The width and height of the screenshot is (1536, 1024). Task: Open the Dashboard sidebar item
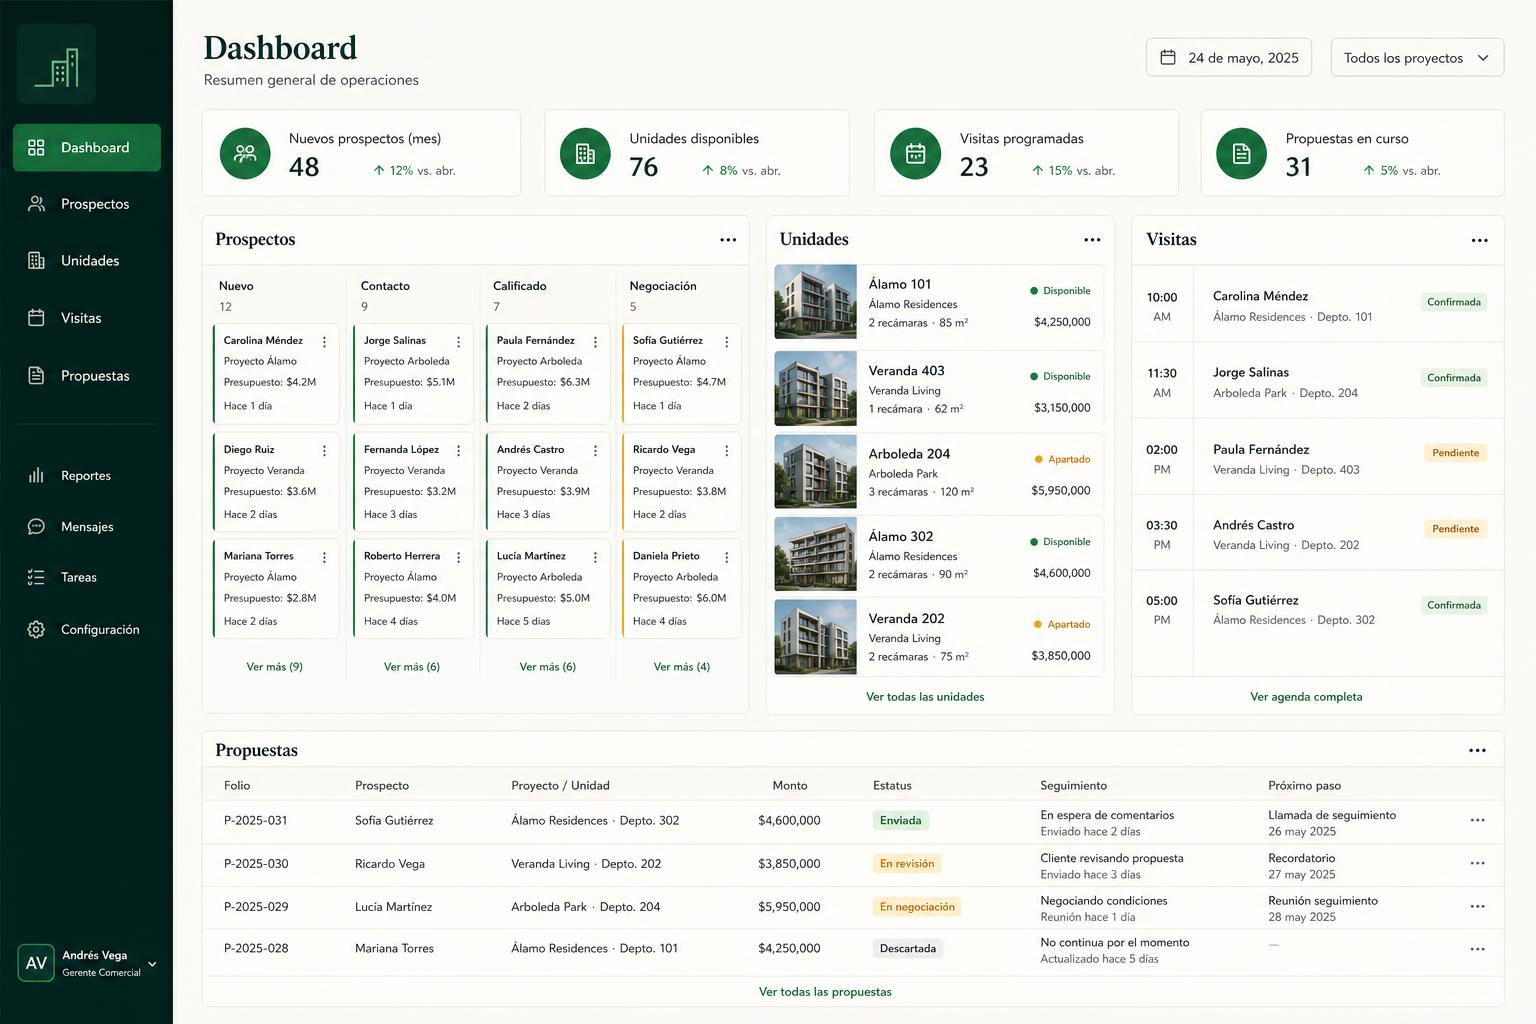(x=87, y=148)
